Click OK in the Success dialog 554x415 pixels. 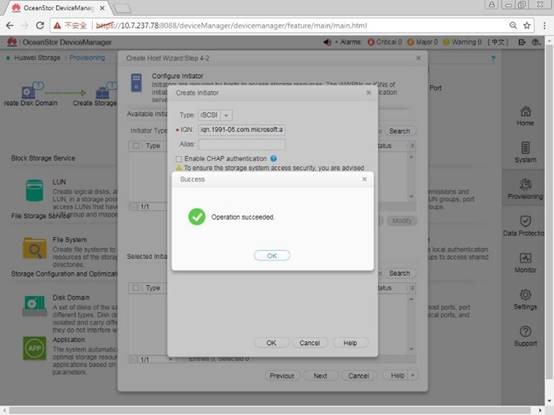(x=272, y=255)
